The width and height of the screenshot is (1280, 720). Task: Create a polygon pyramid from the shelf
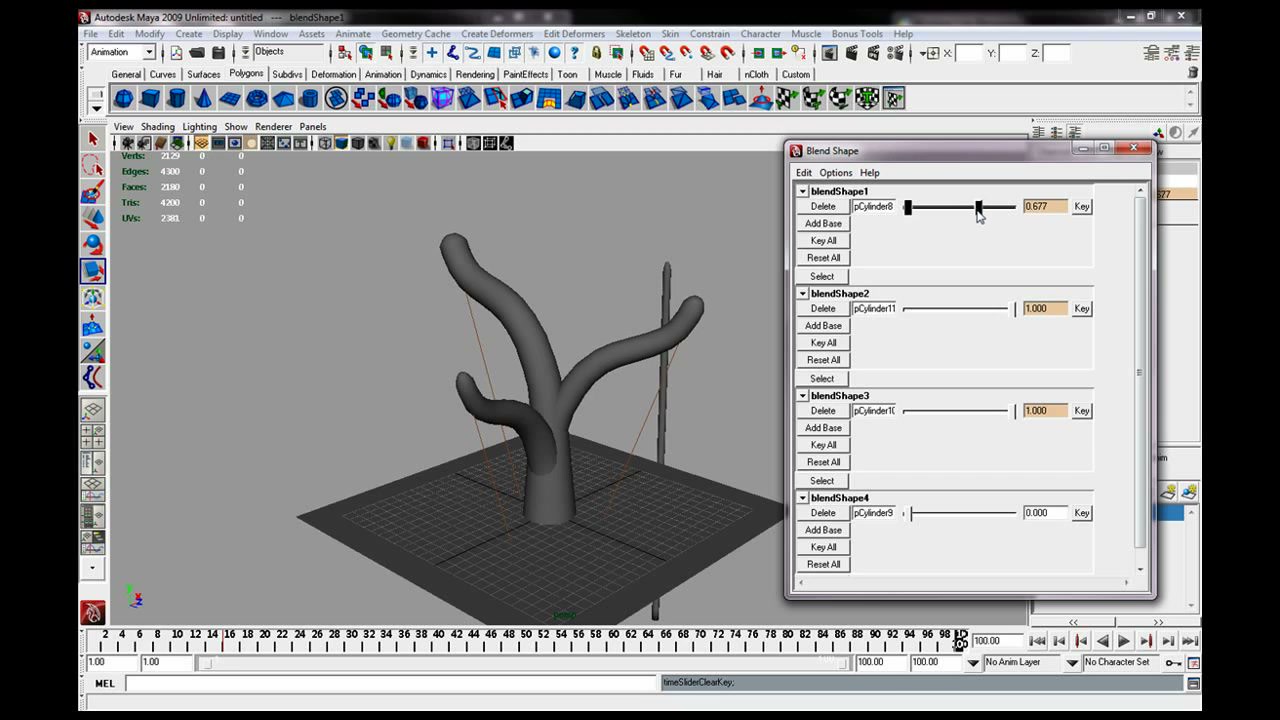pos(283,98)
